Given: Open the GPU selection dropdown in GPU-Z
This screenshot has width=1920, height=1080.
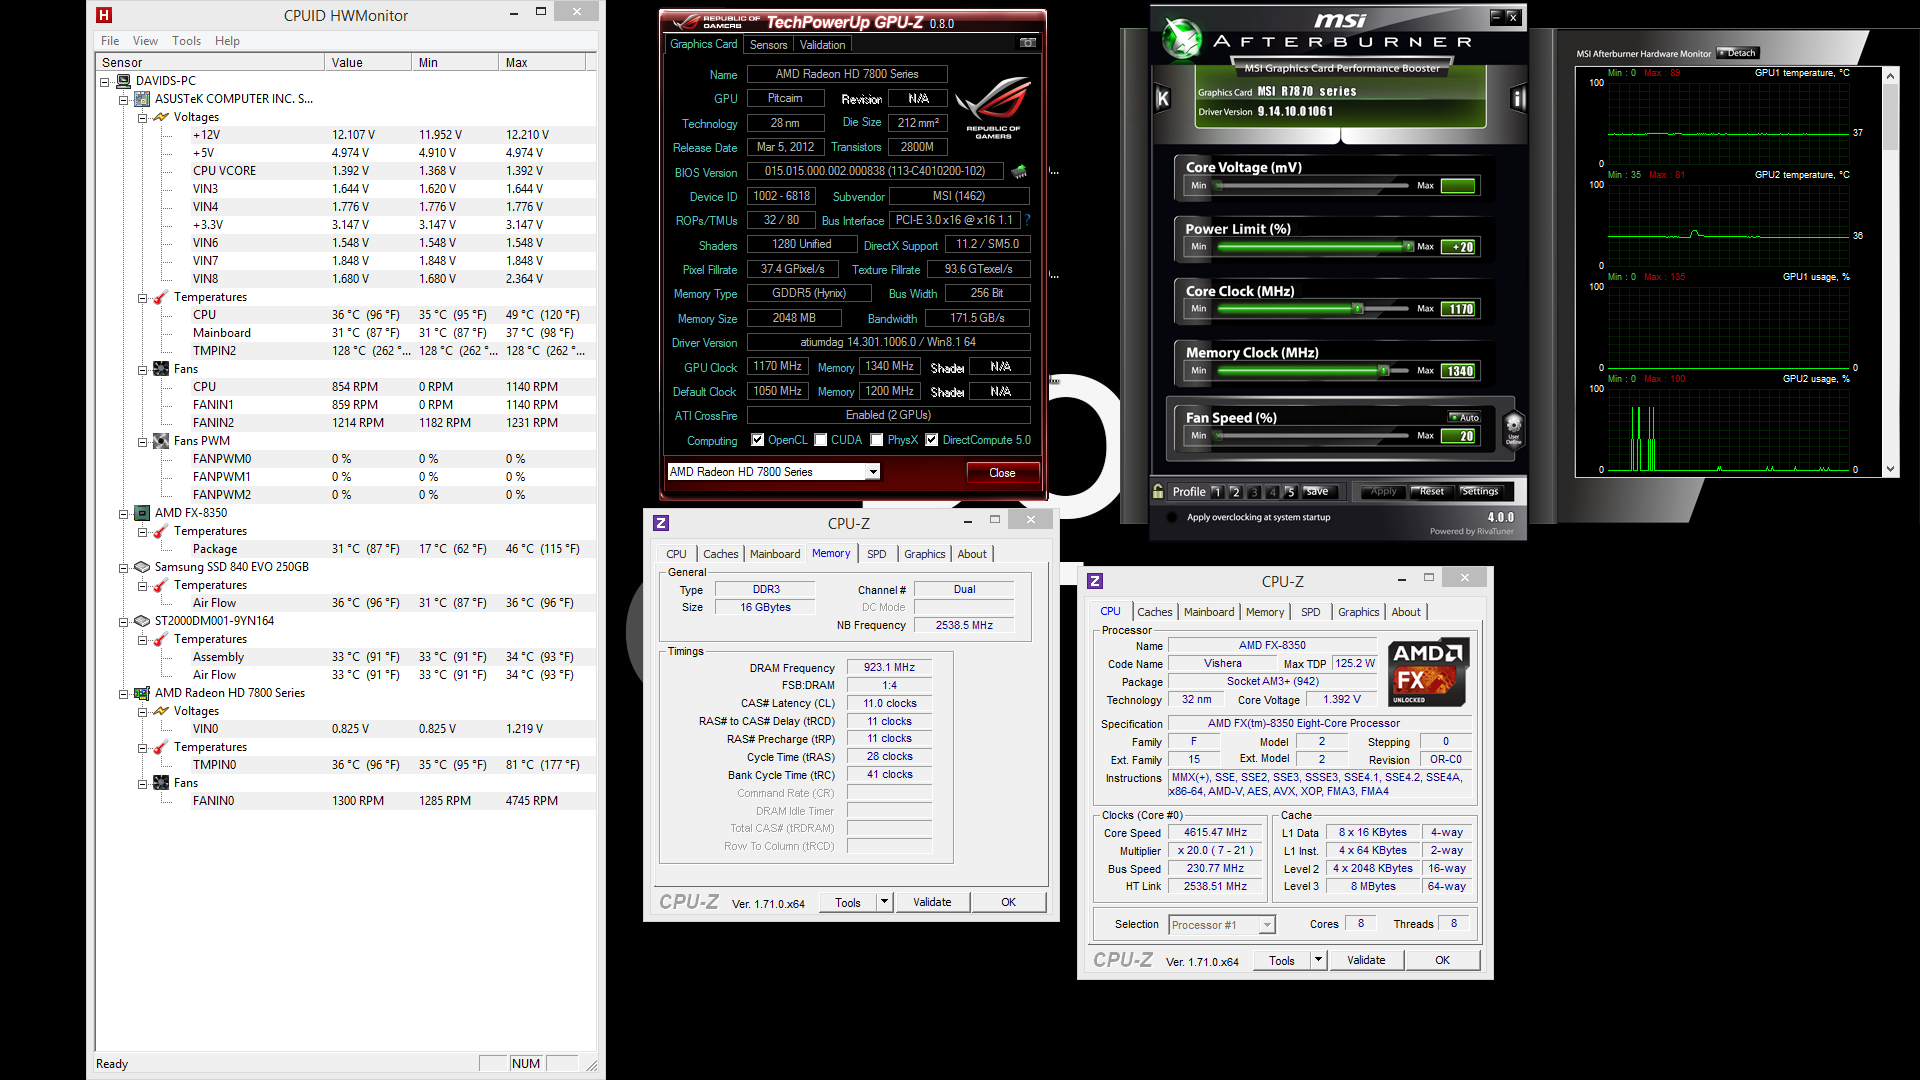Looking at the screenshot, I should coord(873,472).
